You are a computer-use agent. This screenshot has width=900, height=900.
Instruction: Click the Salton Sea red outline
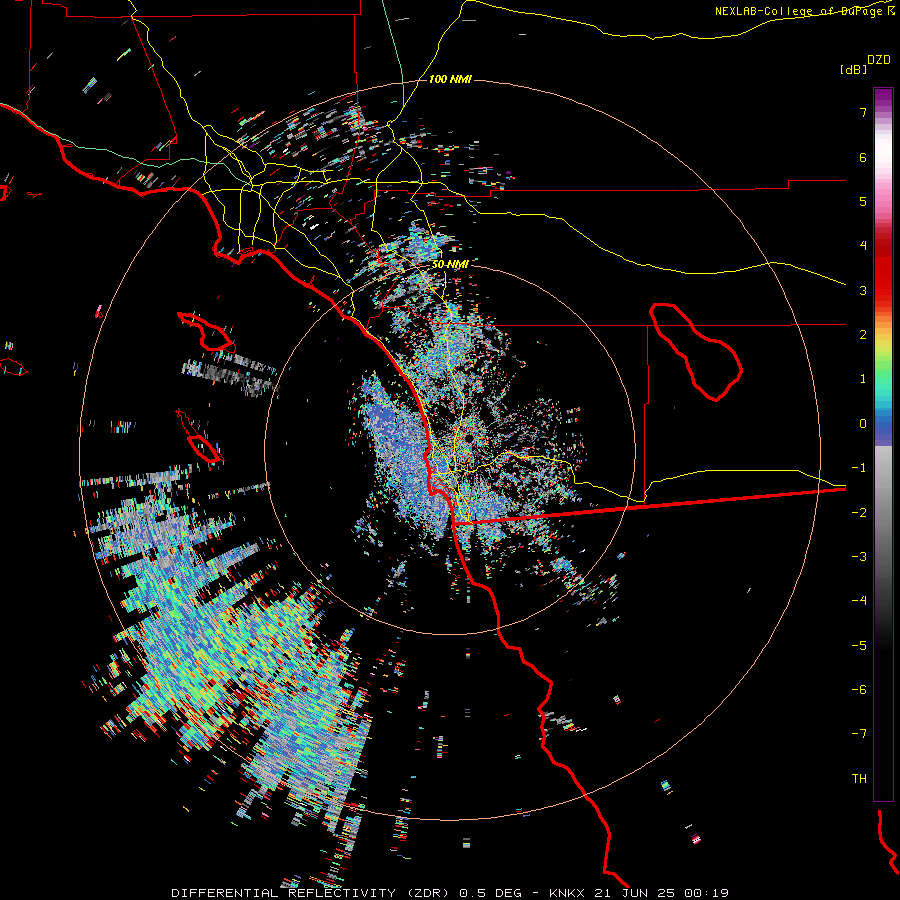[x=696, y=352]
